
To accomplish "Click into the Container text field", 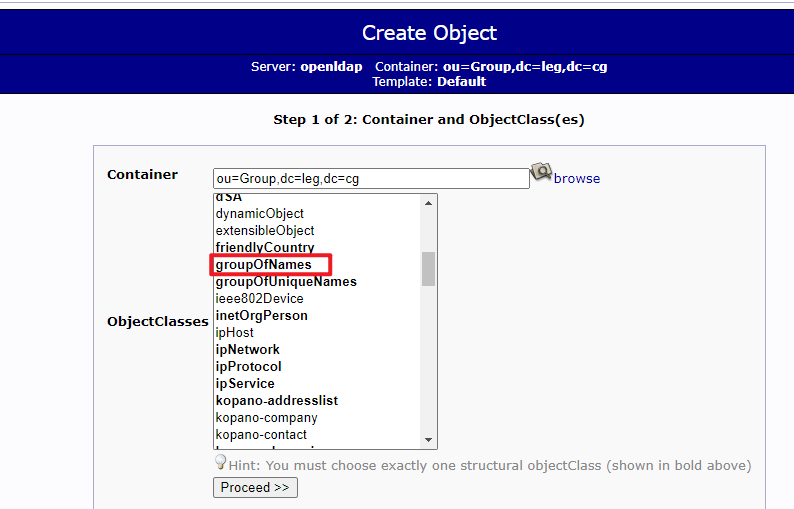I will [x=371, y=178].
